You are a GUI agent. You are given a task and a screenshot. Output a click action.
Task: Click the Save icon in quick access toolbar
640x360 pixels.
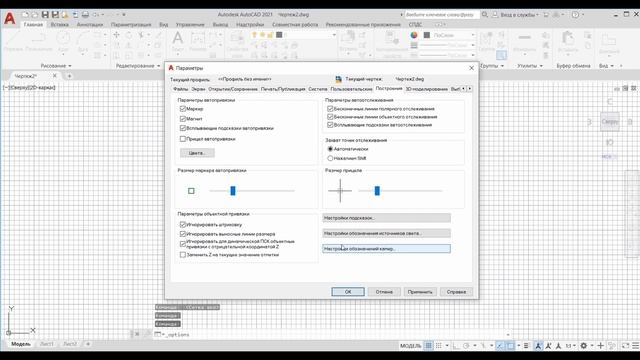(45, 15)
